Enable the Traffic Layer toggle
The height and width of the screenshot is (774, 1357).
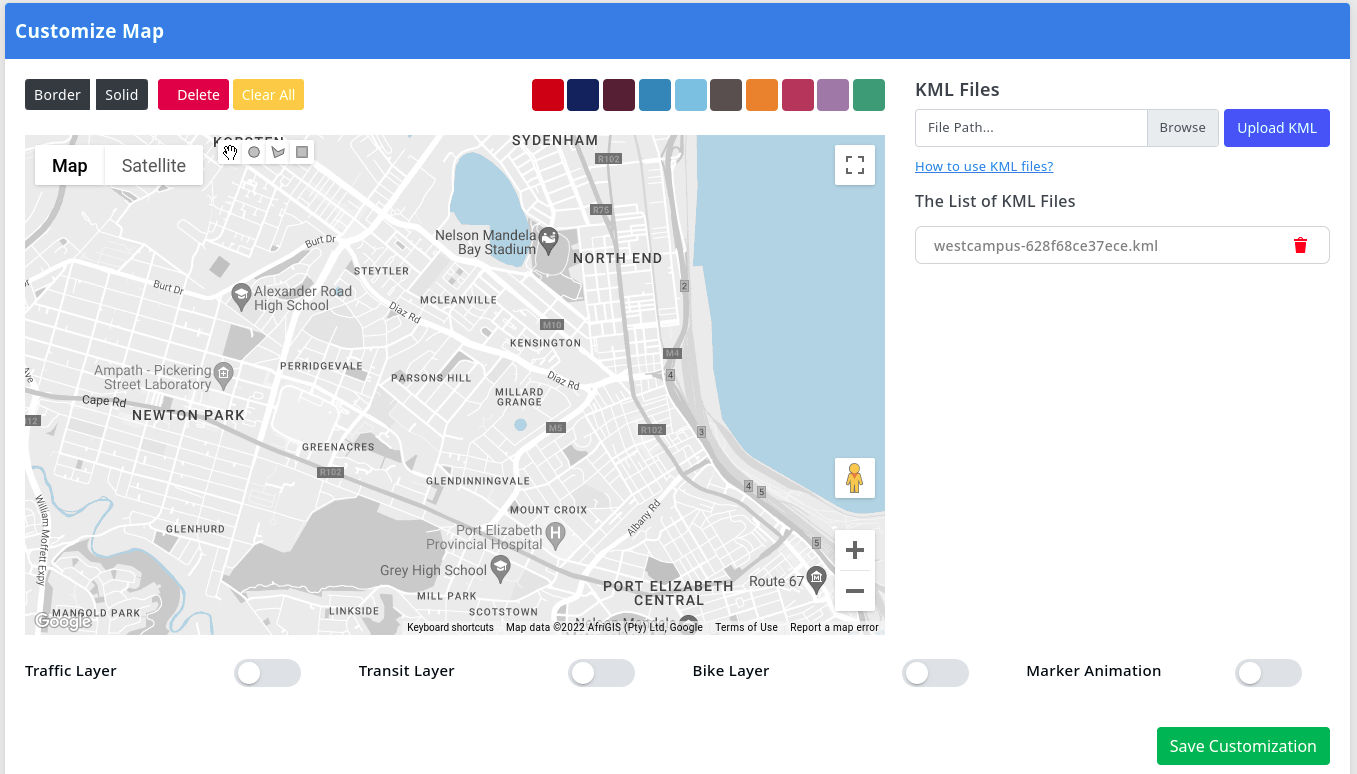267,673
